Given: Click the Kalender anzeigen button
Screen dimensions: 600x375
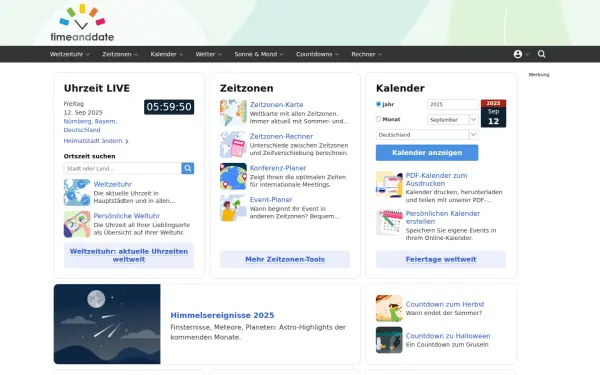Looking at the screenshot, I should [427, 153].
